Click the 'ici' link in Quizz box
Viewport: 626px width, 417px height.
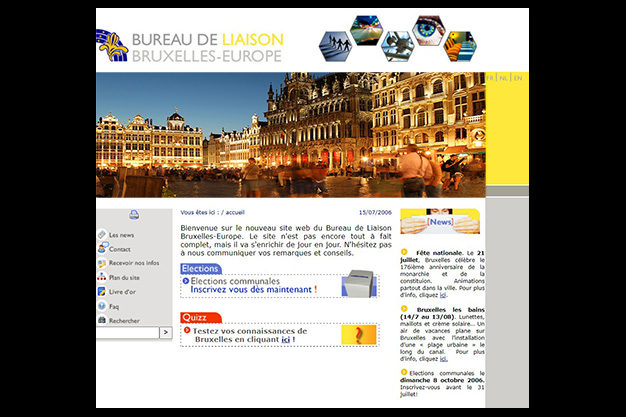click(286, 340)
